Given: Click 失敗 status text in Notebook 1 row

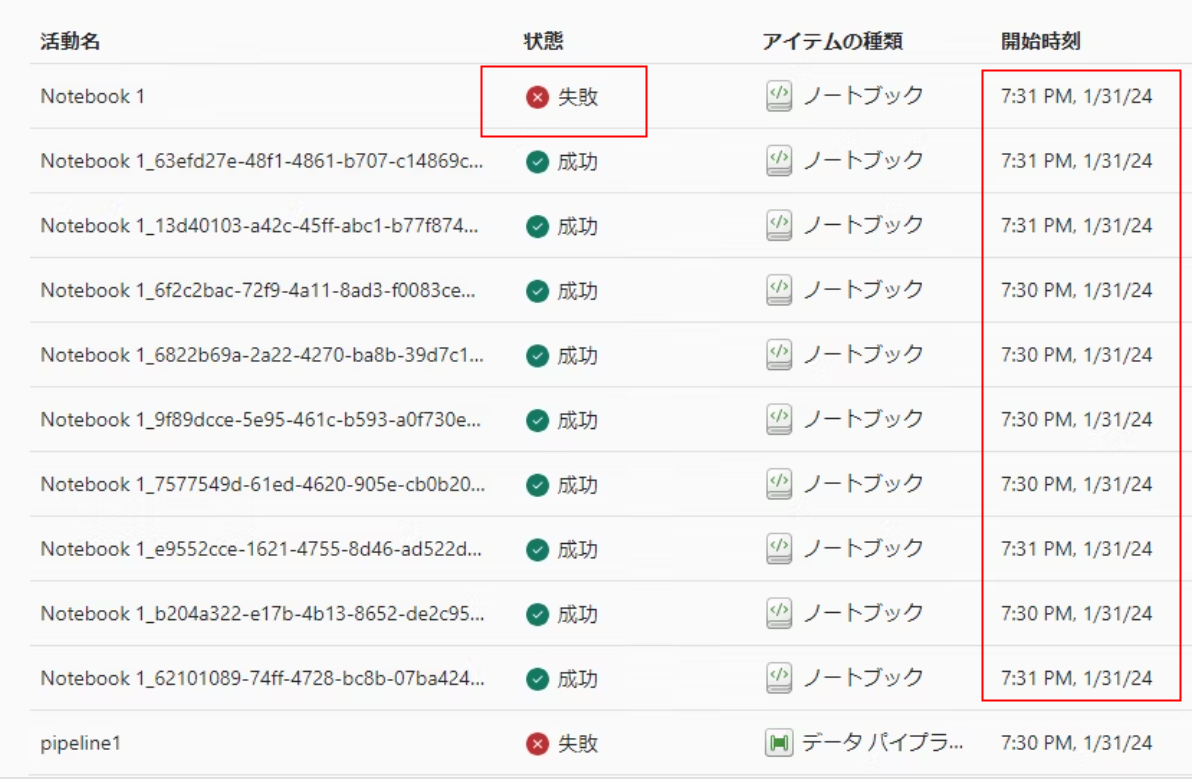Looking at the screenshot, I should pyautogui.click(x=578, y=97).
